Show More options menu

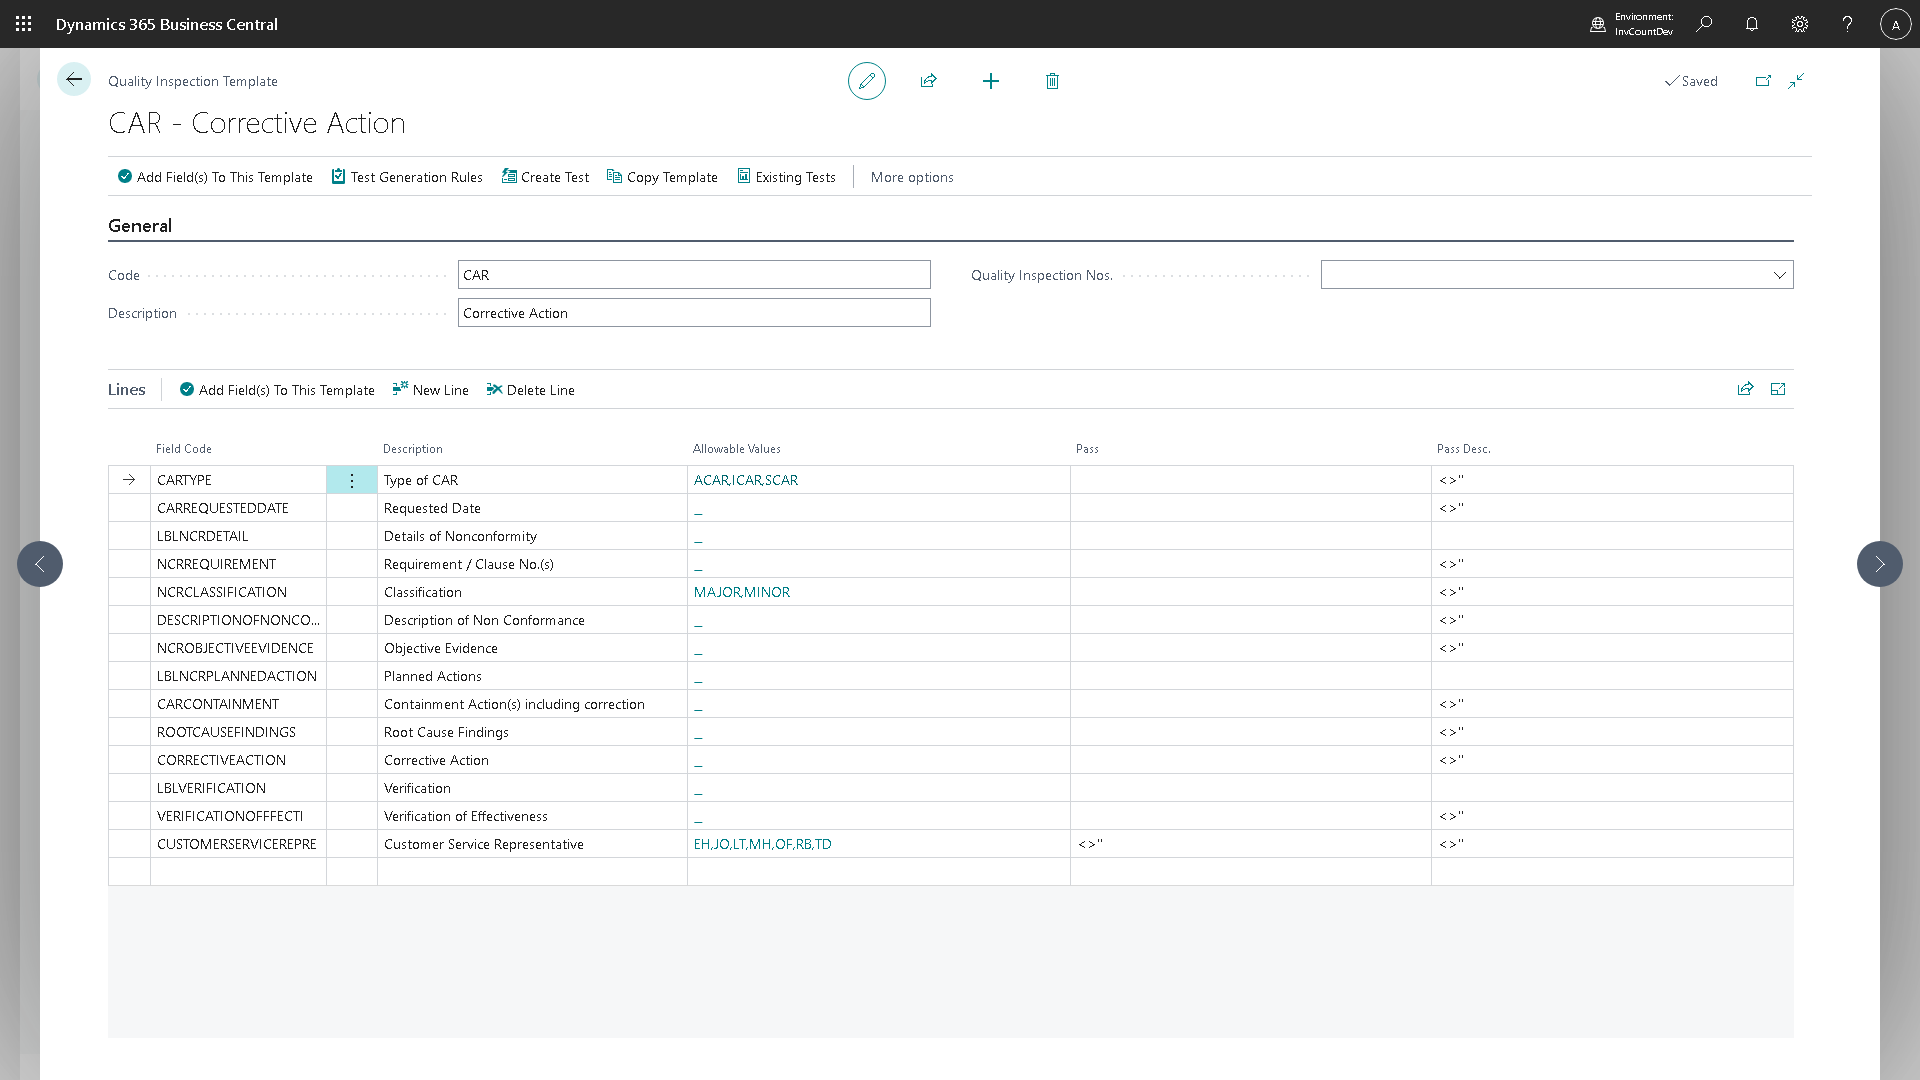[912, 177]
